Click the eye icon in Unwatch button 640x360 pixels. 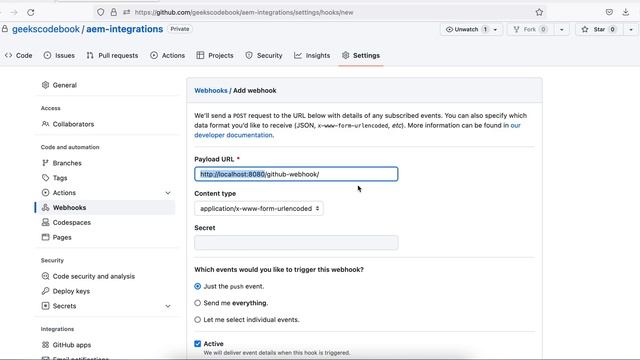[449, 29]
